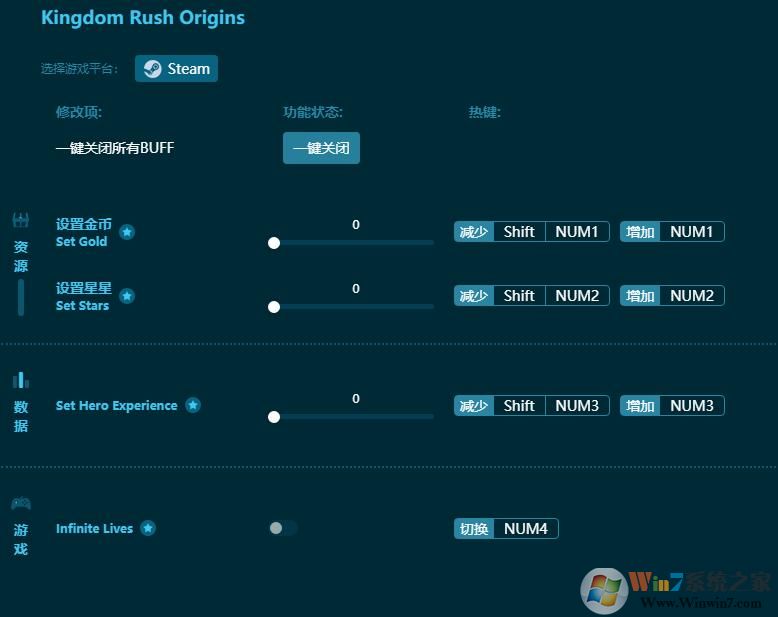Click 增加 hotkey label for Hero Experience
The image size is (778, 617).
(640, 406)
